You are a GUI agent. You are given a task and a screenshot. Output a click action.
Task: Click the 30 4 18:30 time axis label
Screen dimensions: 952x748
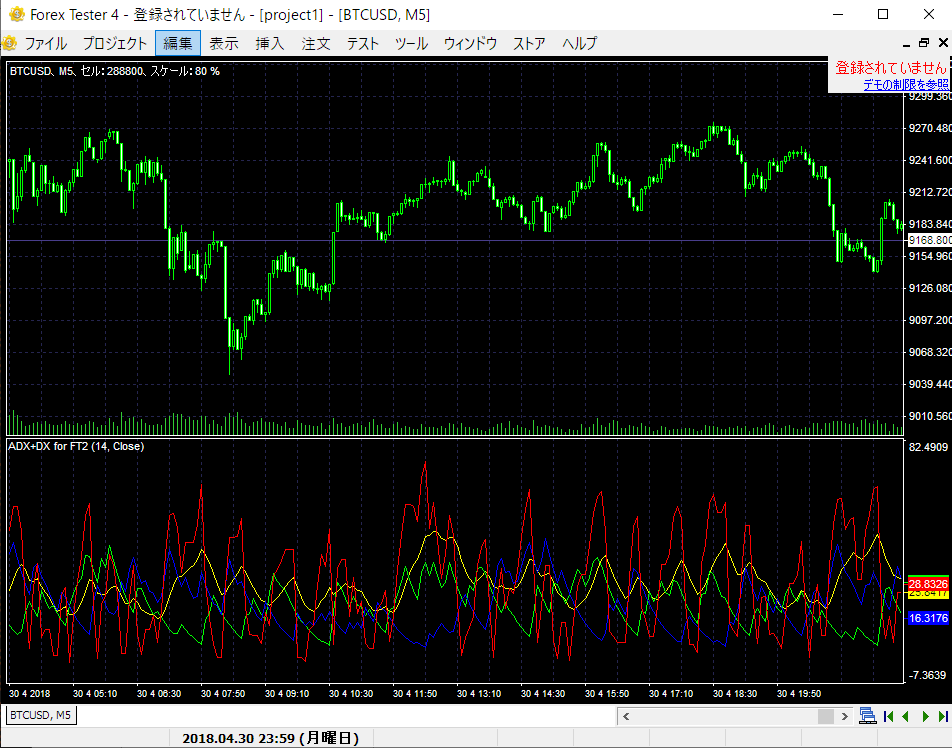[x=735, y=693]
